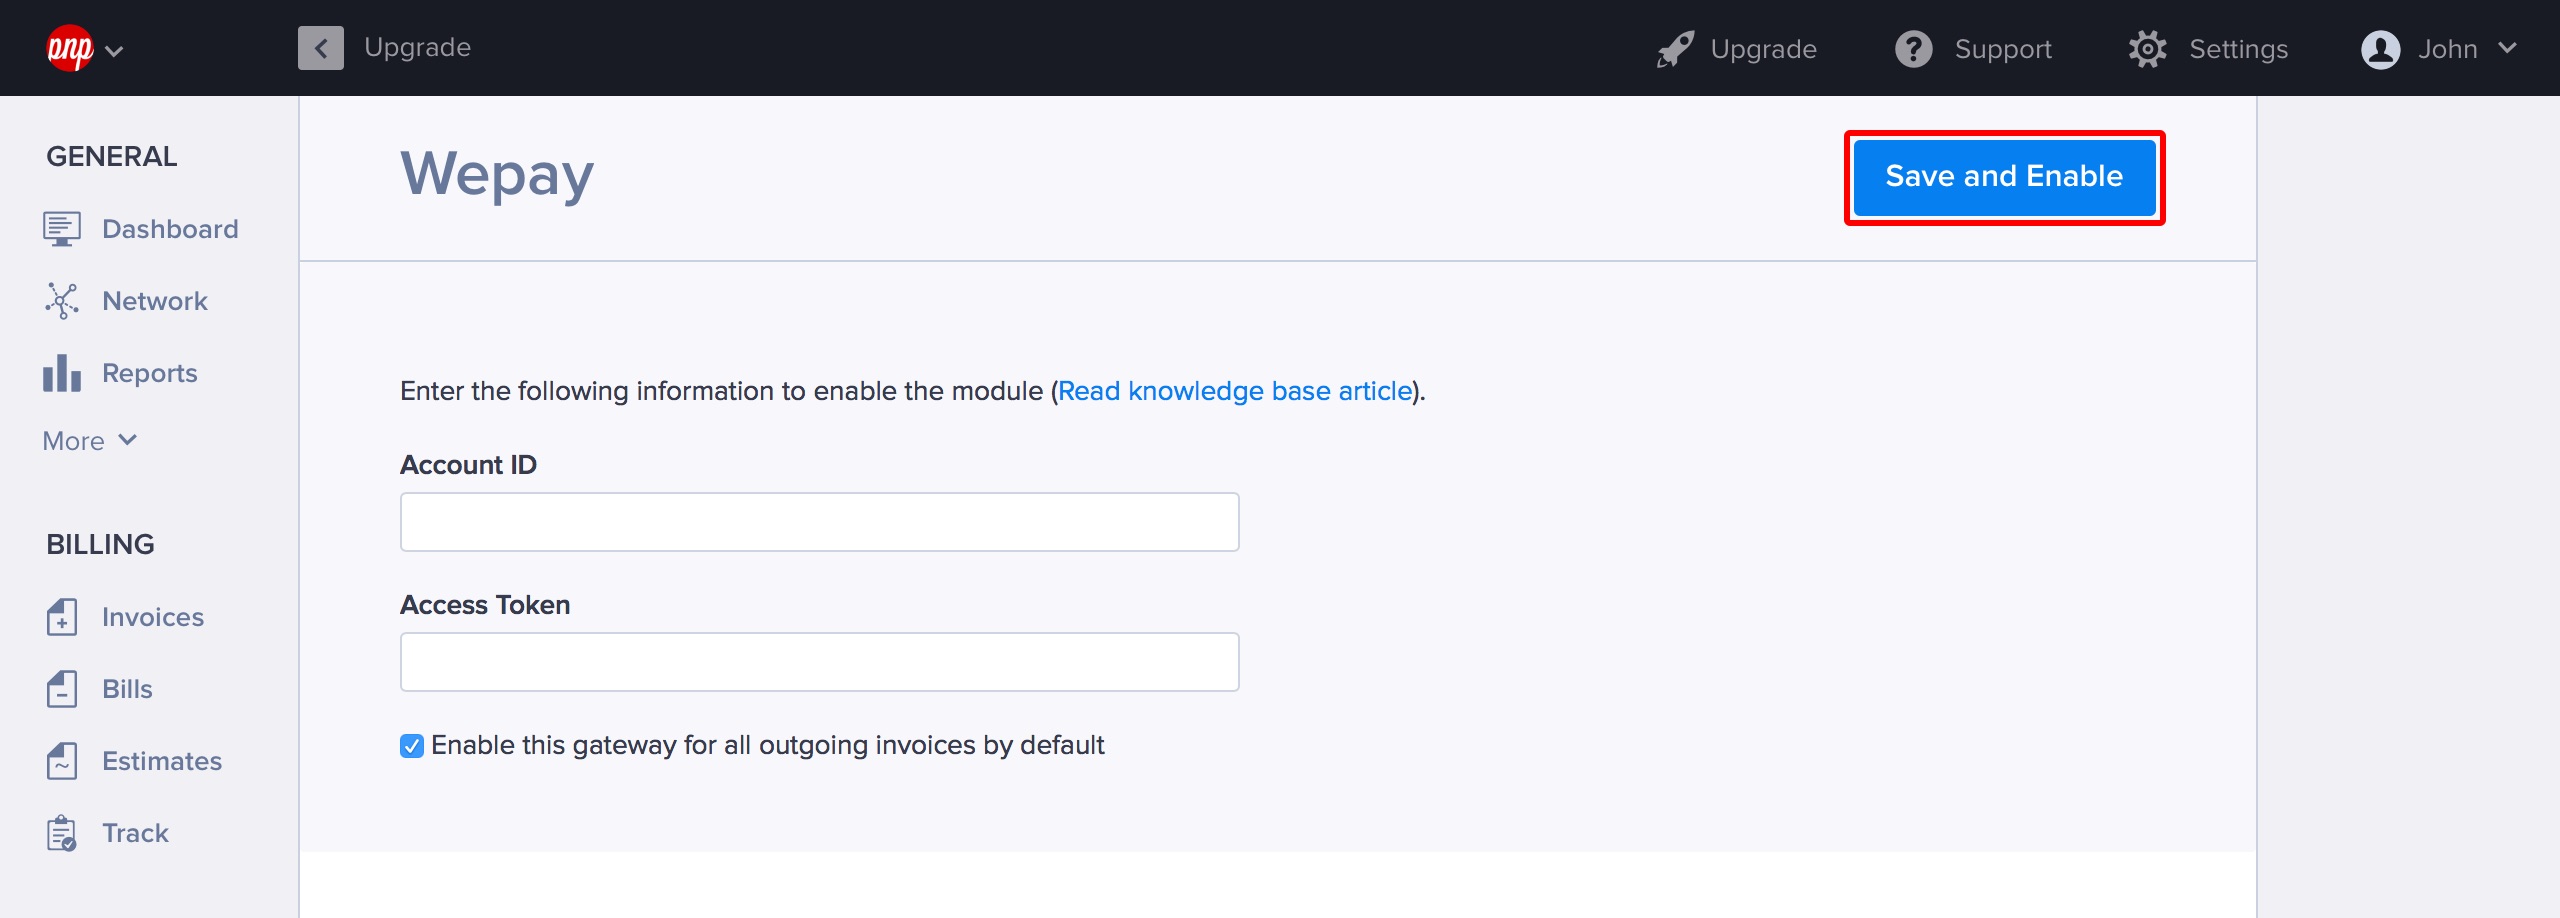Click the Settings gear icon
This screenshot has width=2560, height=918.
tap(2147, 49)
